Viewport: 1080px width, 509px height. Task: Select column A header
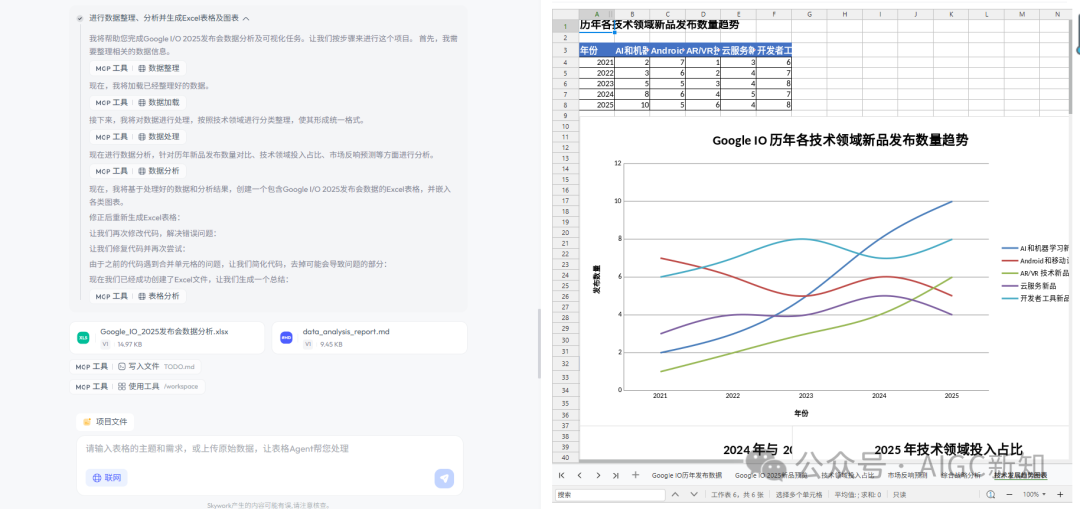[x=596, y=14]
